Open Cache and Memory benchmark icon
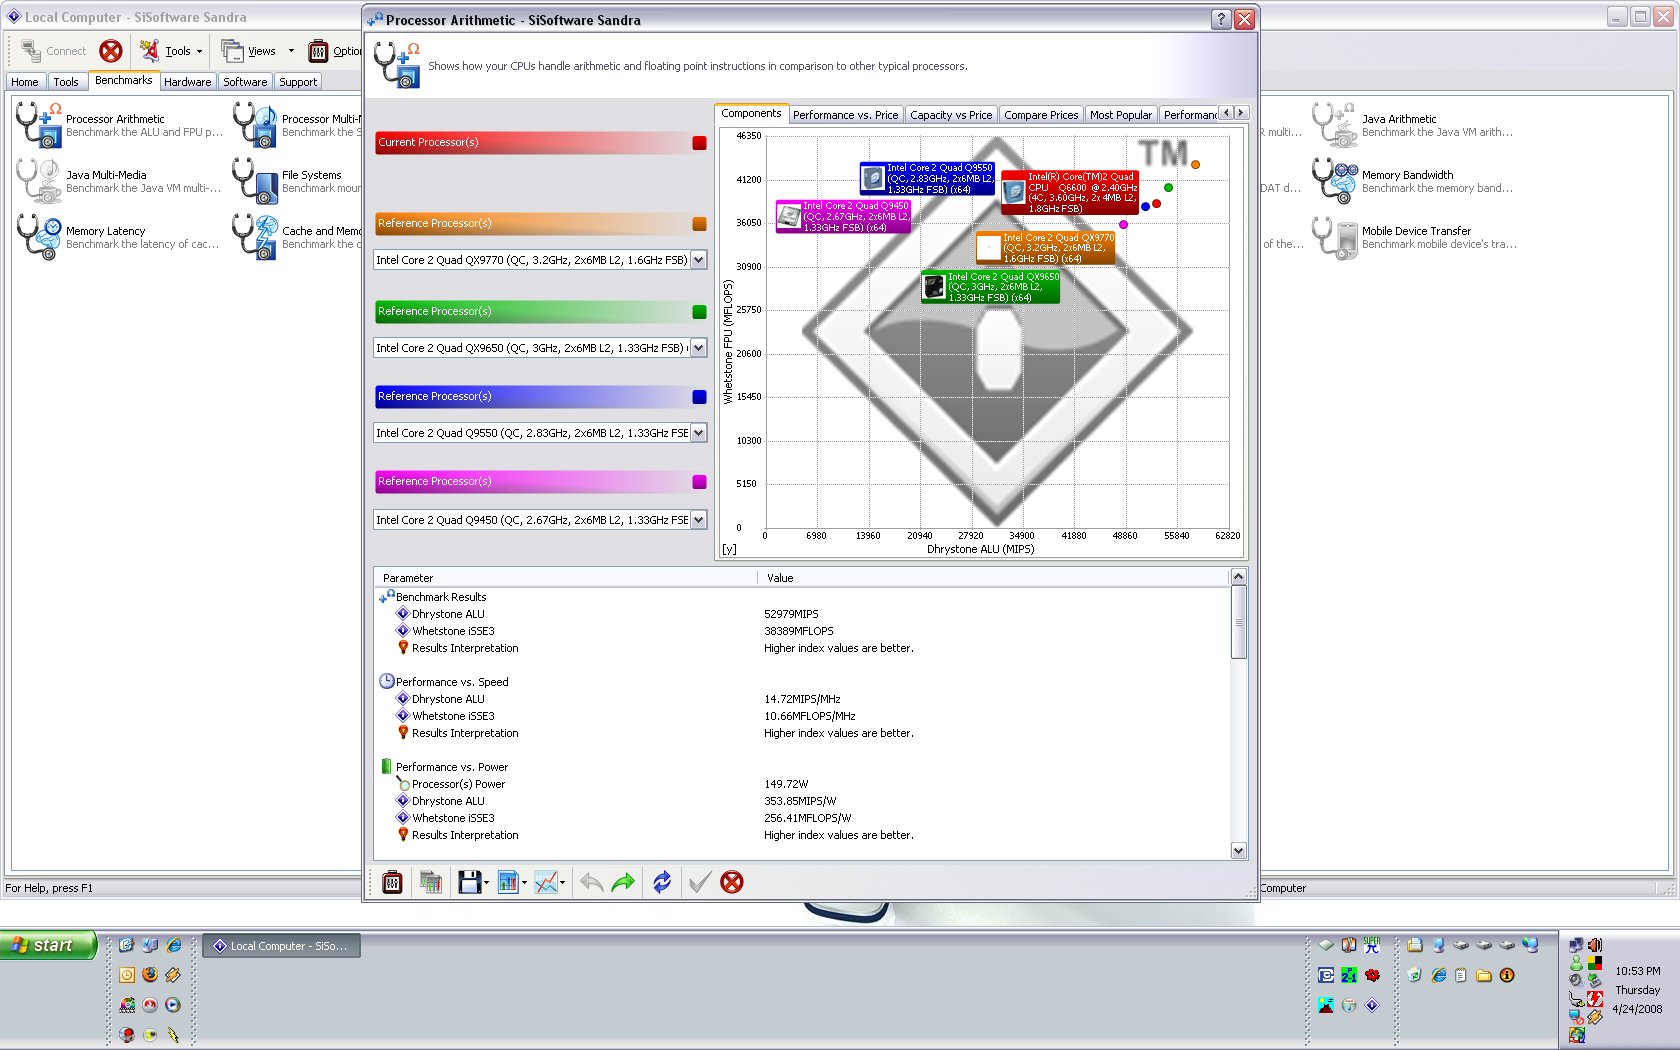The width and height of the screenshot is (1680, 1050). 256,236
